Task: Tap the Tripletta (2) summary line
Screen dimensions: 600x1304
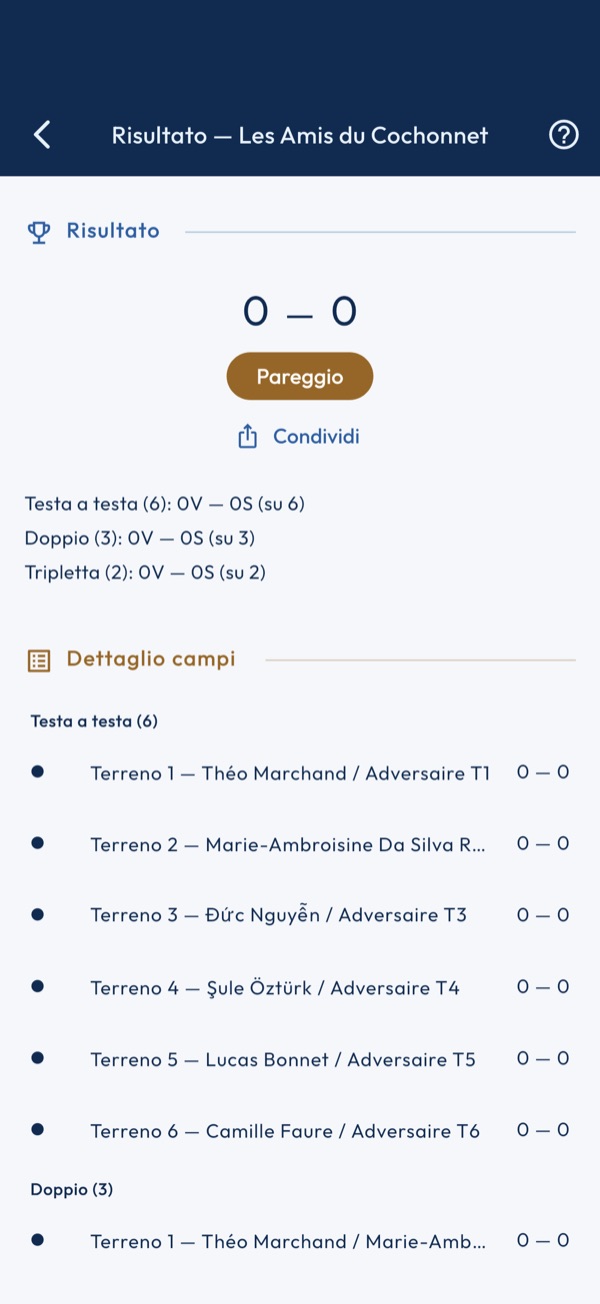Action: (x=145, y=573)
